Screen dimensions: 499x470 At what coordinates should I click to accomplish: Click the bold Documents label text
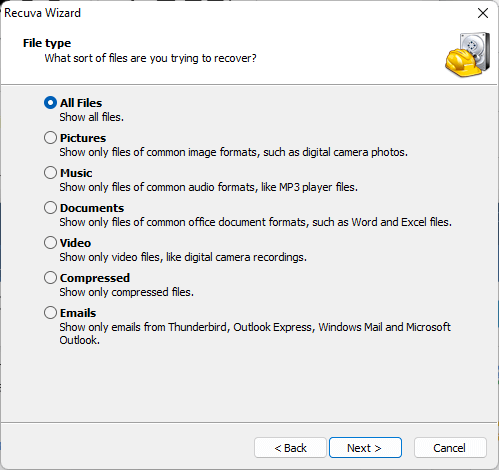(x=92, y=208)
